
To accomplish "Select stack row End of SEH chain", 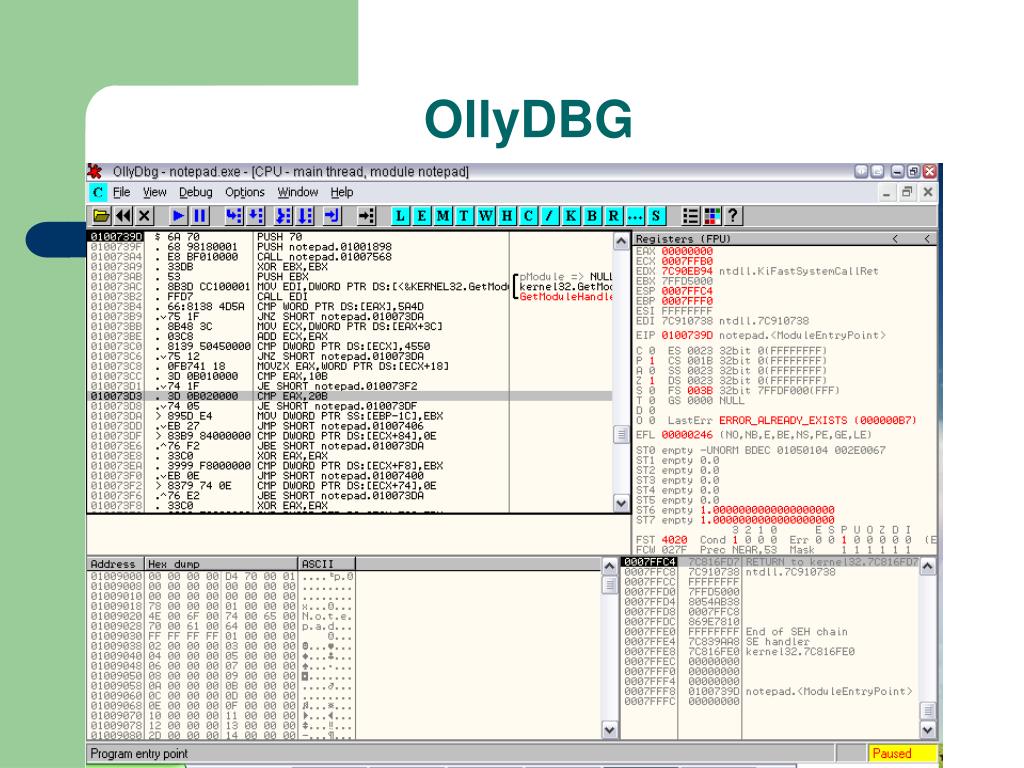I will [x=769, y=632].
